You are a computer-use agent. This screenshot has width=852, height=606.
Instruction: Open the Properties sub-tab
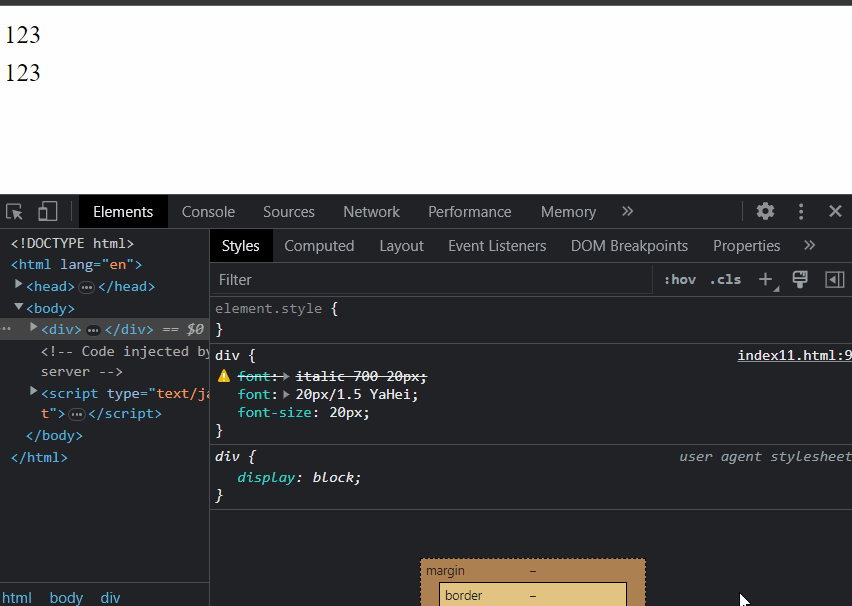747,246
